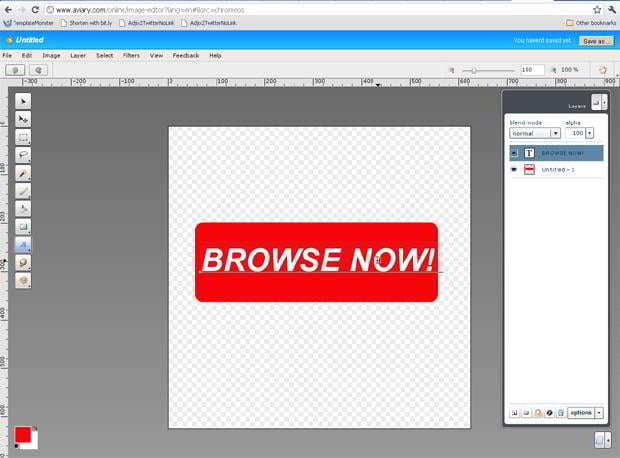Click the undo button
The width and height of the screenshot is (620, 458).
tap(15, 70)
